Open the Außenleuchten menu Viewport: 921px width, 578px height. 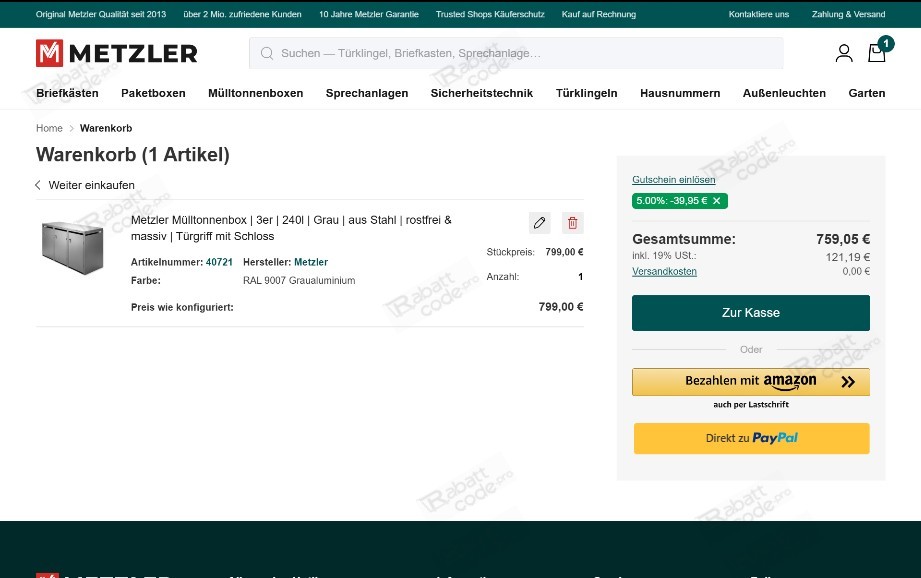pyautogui.click(x=784, y=93)
